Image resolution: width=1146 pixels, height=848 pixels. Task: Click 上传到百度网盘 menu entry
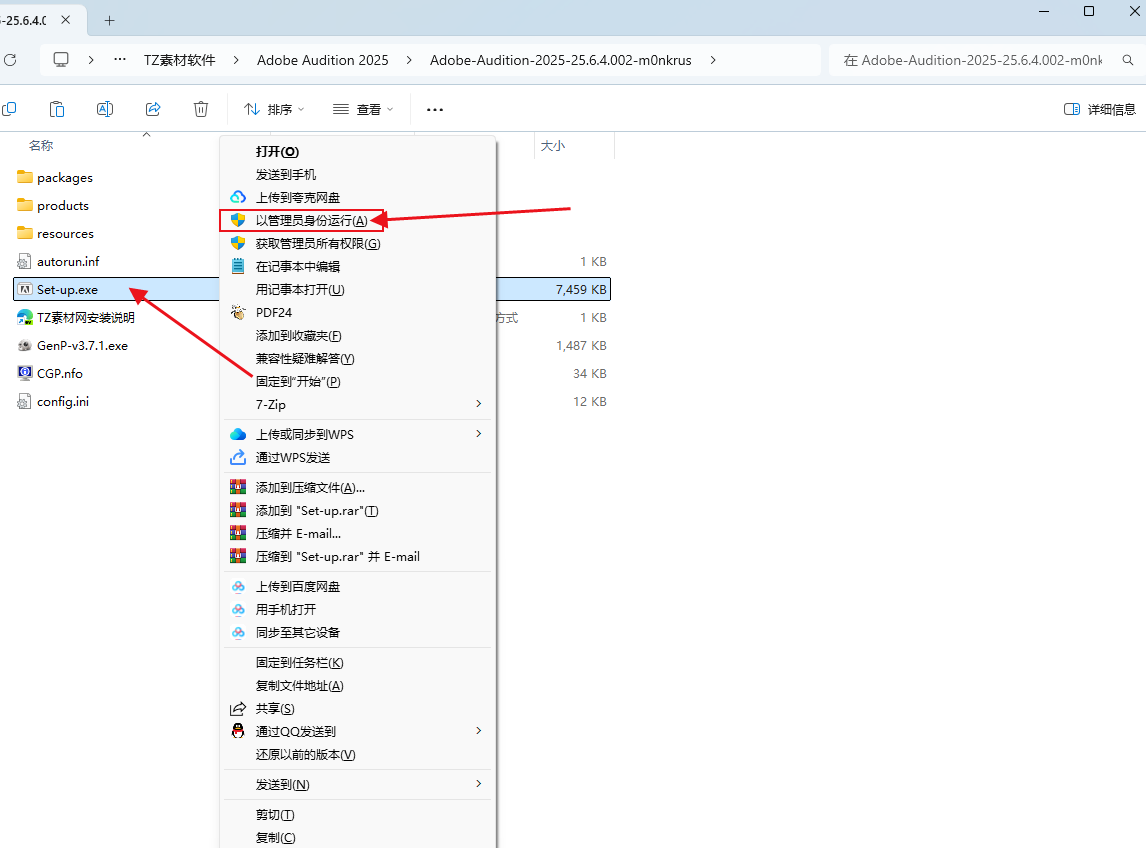click(358, 586)
